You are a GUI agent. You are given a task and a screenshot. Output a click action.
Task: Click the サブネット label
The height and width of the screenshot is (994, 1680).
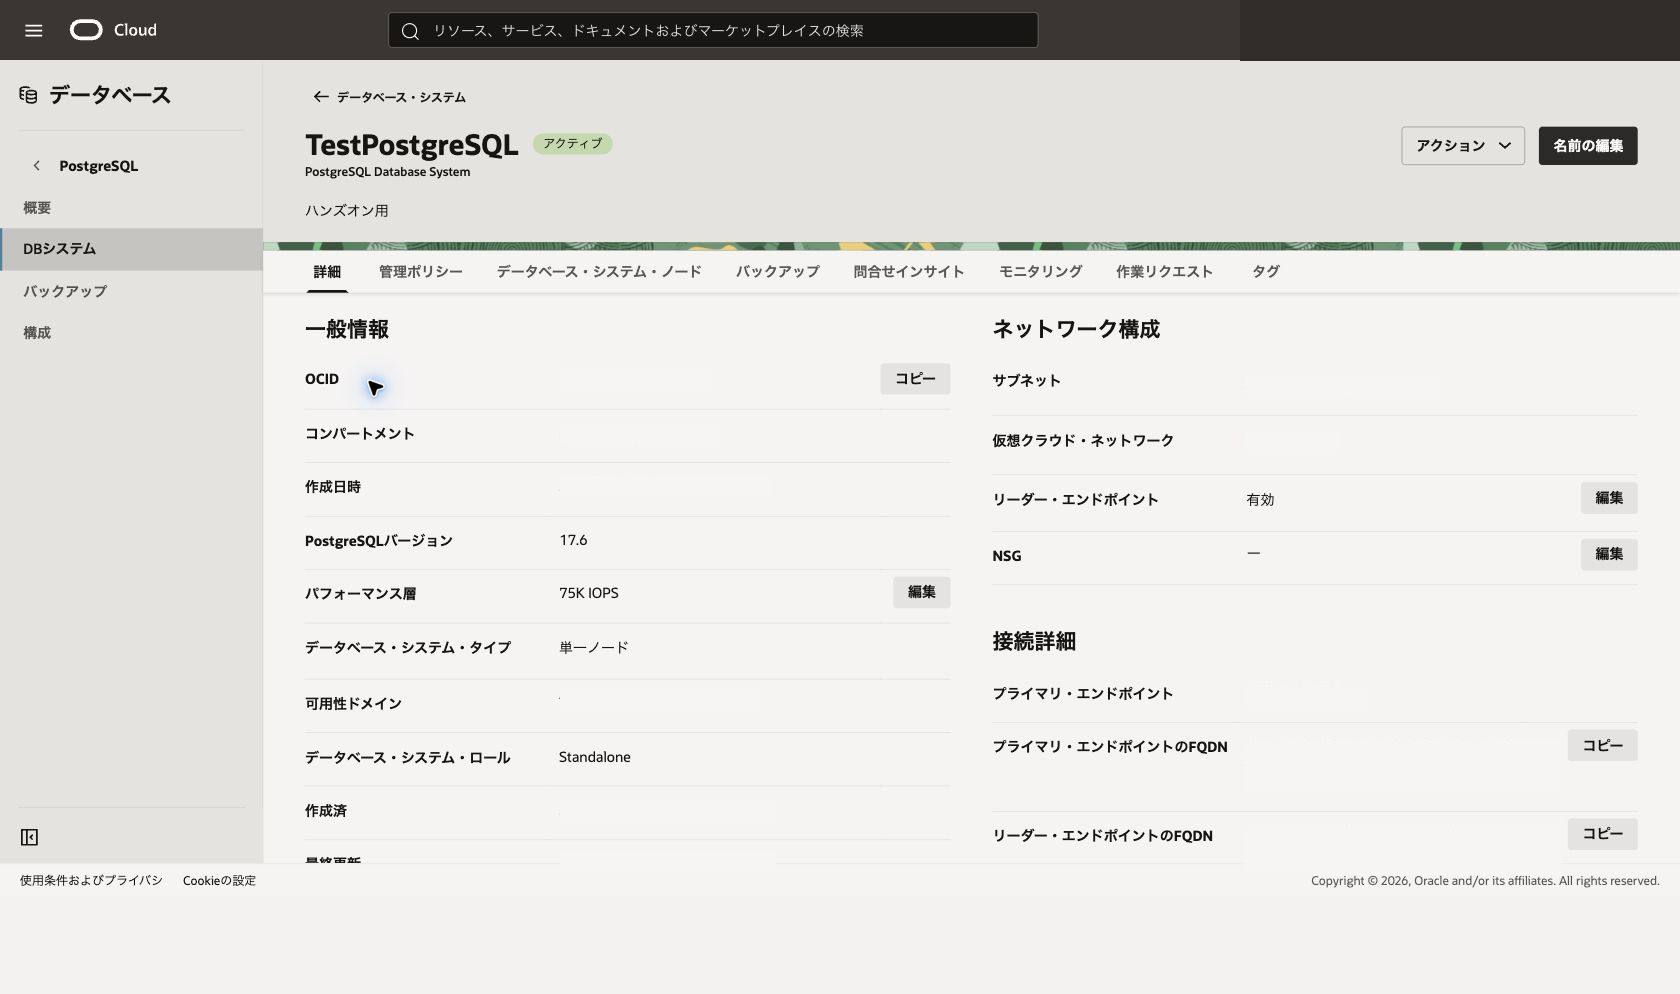pyautogui.click(x=1026, y=381)
